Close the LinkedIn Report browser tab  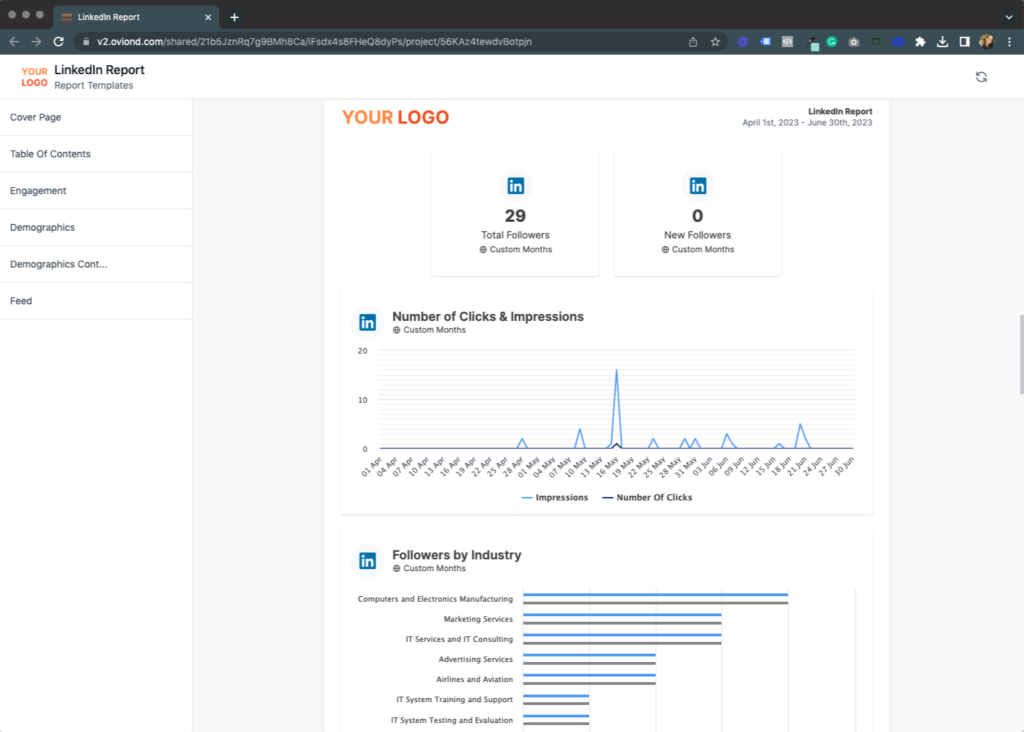tap(208, 17)
